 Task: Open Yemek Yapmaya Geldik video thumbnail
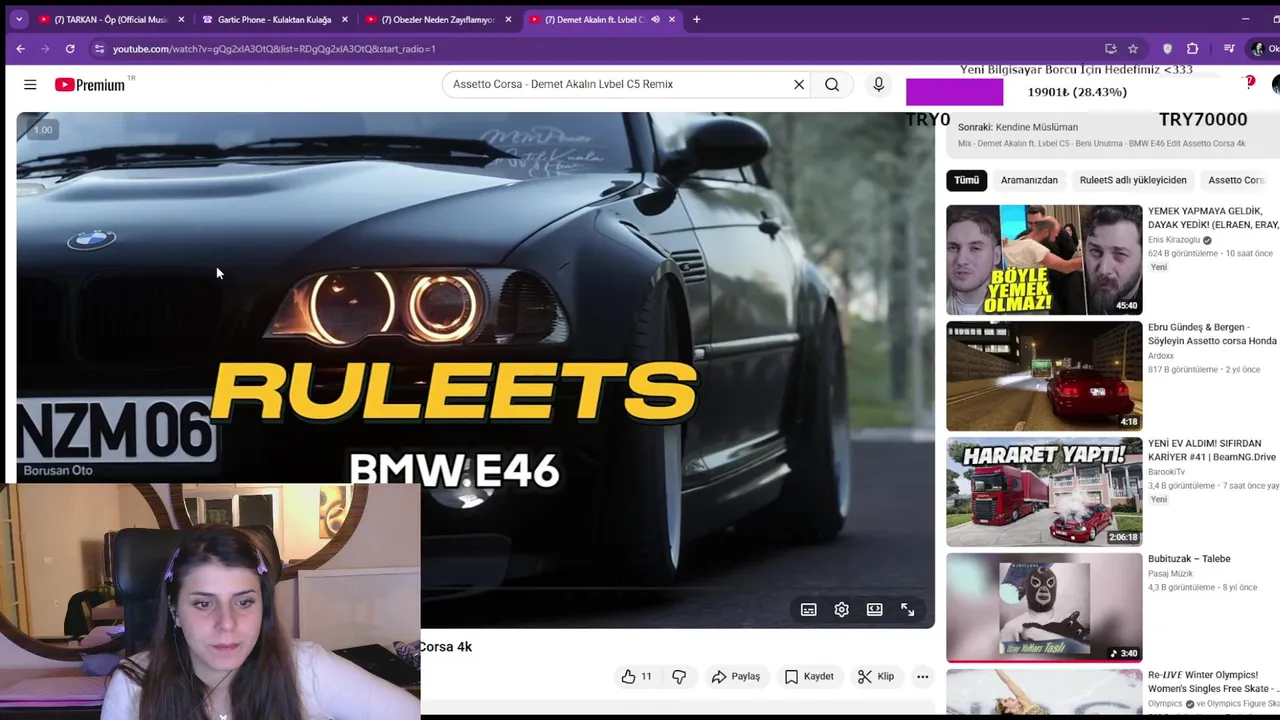click(1044, 260)
